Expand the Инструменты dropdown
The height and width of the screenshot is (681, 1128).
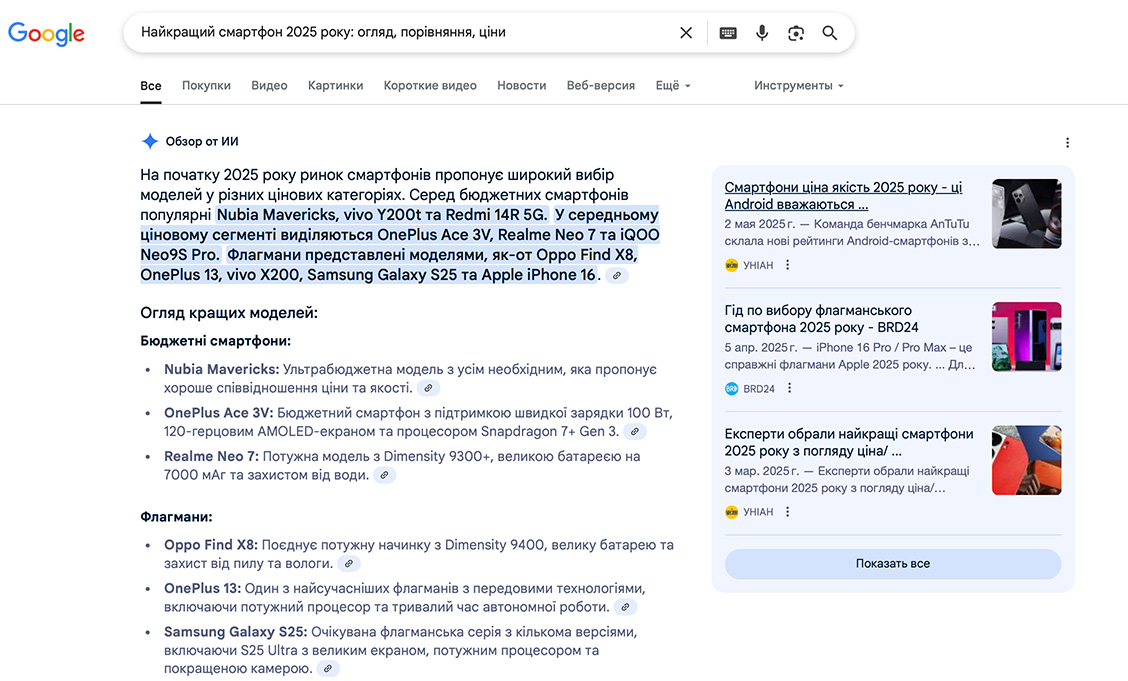pyautogui.click(x=799, y=86)
